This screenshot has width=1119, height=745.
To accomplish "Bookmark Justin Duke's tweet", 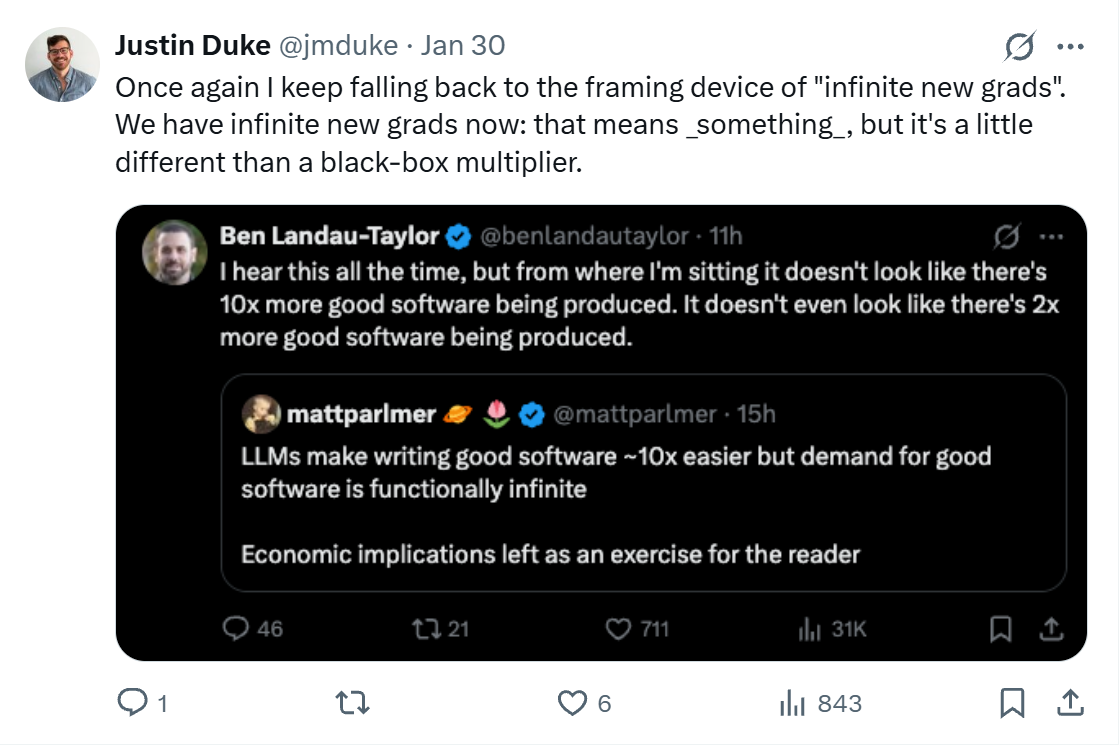I will click(x=1013, y=703).
